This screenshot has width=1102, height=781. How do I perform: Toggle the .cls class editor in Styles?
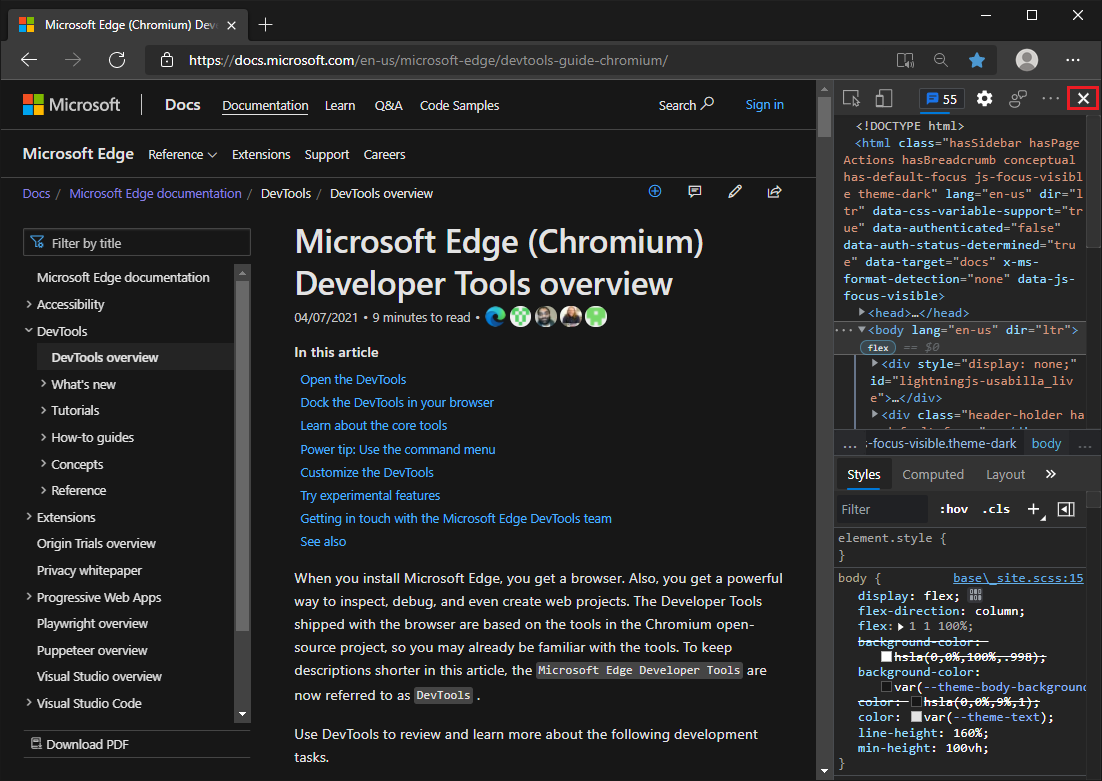[996, 508]
